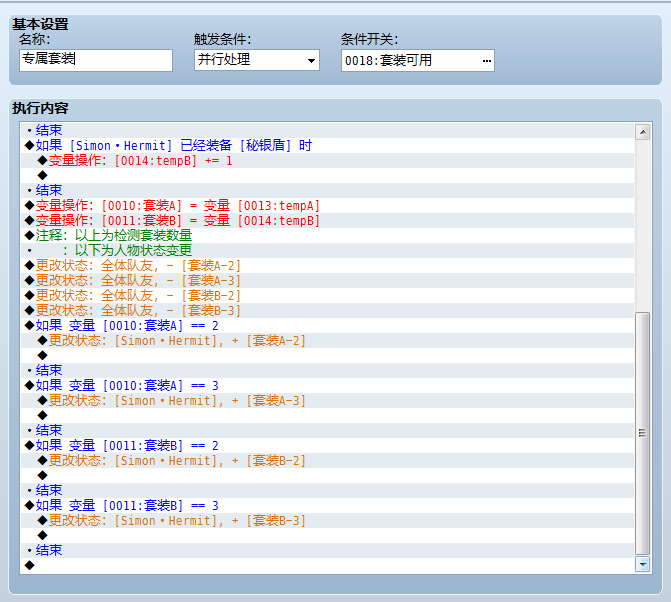Select the final 结束 line after 套装B-3 block
The height and width of the screenshot is (602, 671).
click(327, 550)
